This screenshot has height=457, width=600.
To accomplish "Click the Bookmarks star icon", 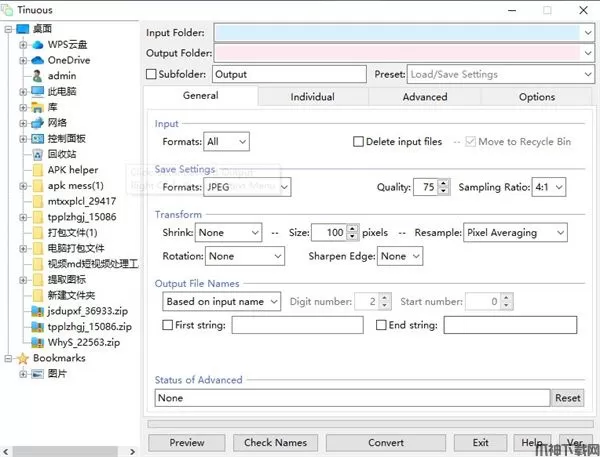I will tap(23, 358).
